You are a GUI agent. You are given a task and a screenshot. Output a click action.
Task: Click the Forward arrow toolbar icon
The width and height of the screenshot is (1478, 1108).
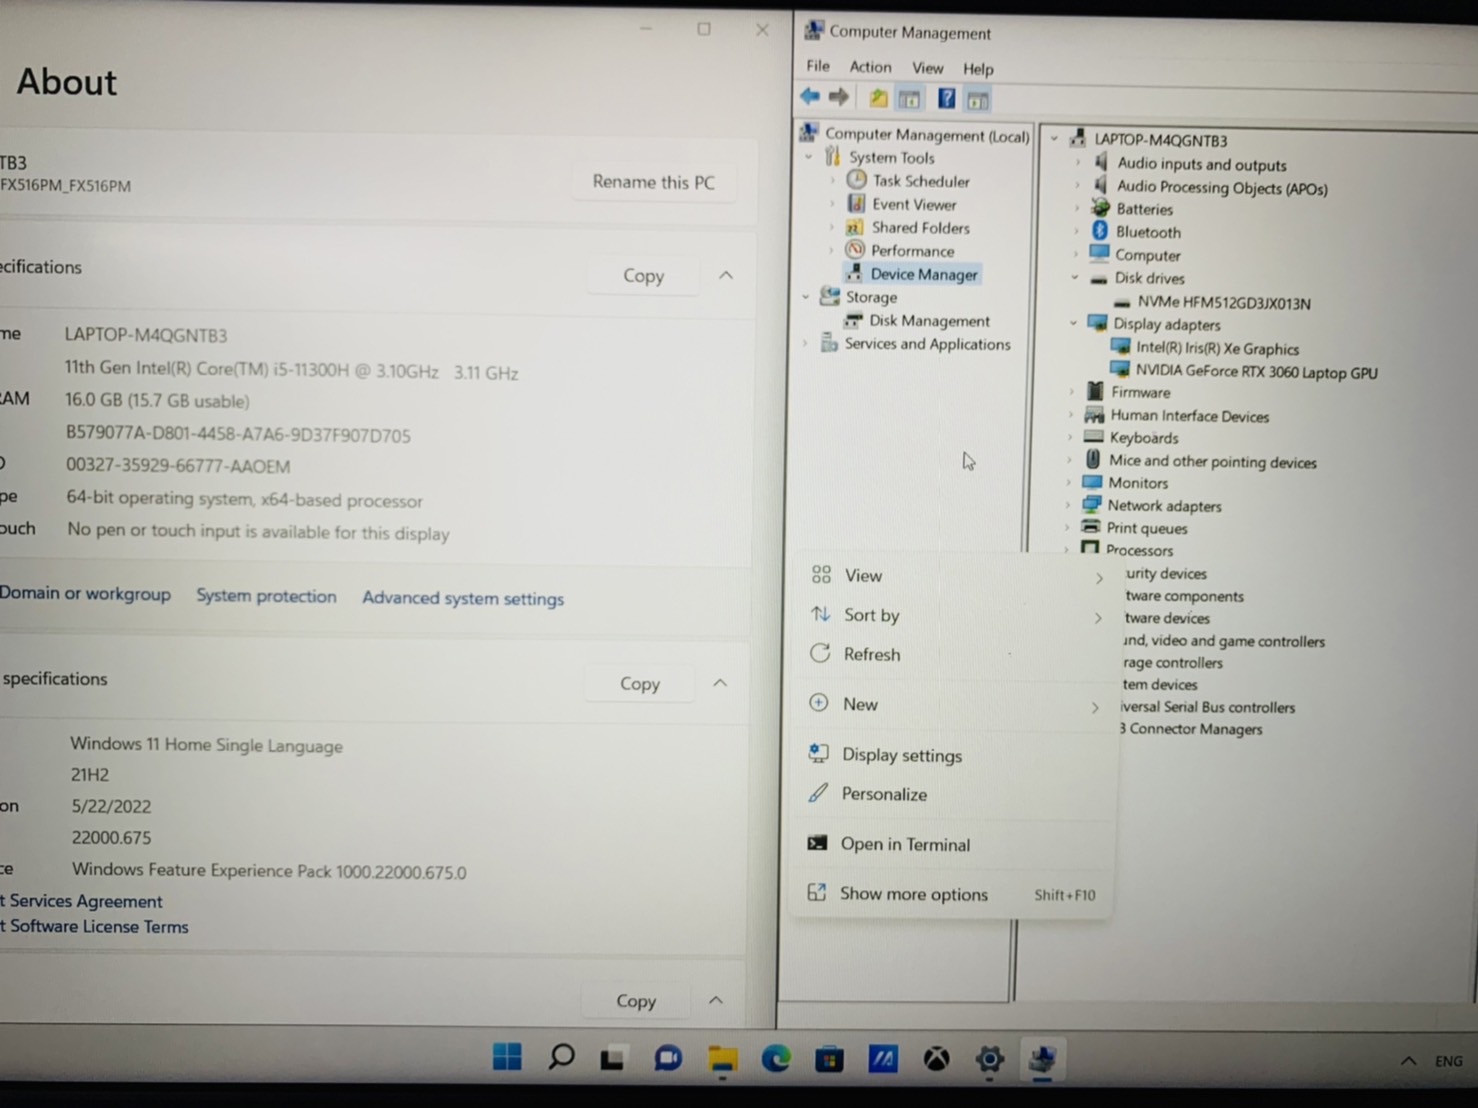tap(839, 97)
